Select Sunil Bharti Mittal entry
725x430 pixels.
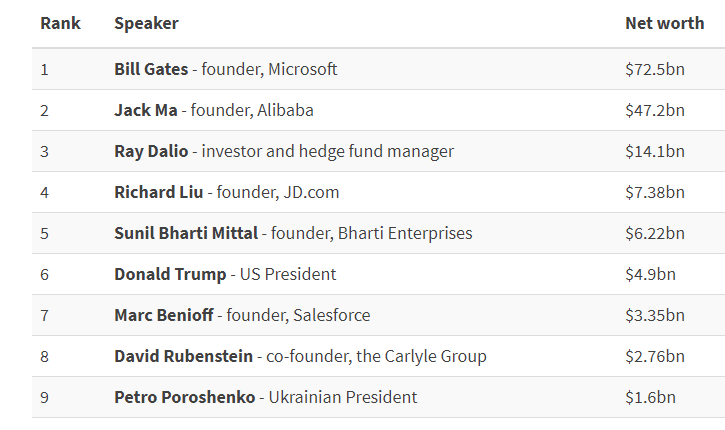(293, 233)
